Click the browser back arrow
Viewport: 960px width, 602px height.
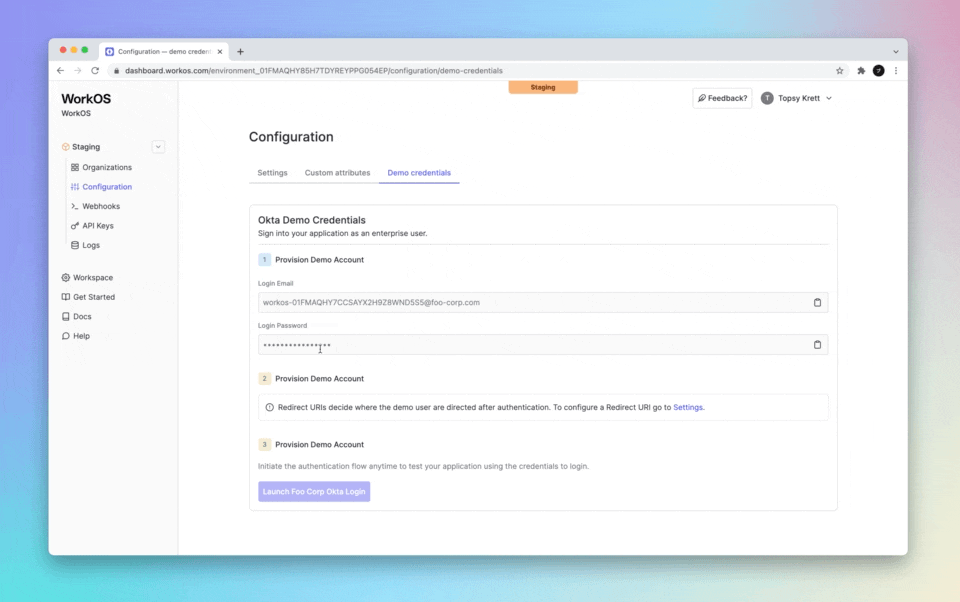60,70
